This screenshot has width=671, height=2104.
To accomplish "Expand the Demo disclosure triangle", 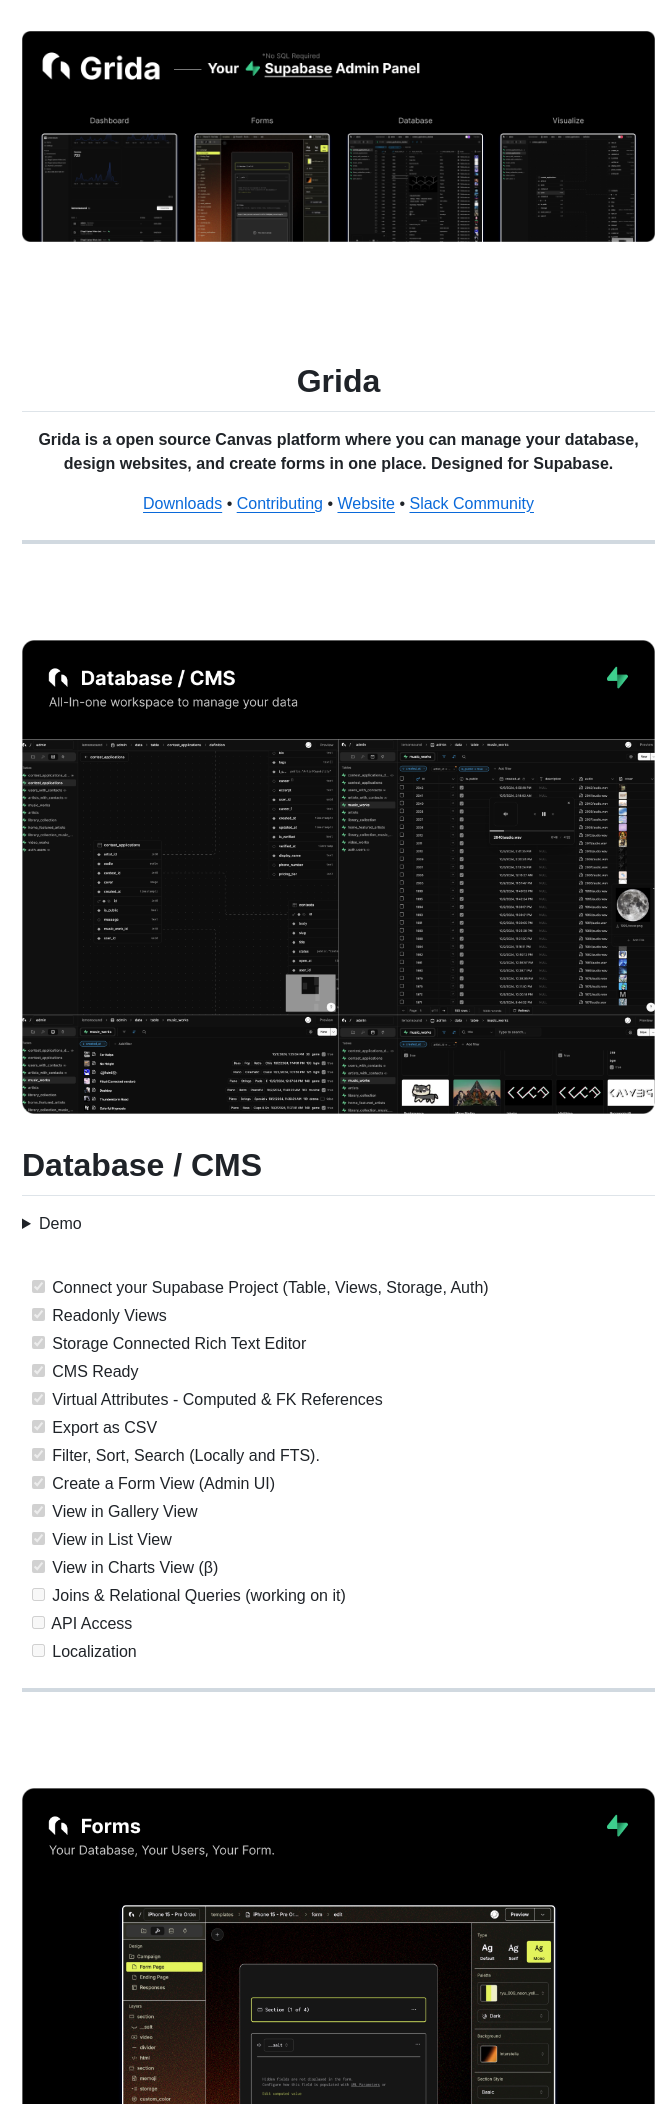I will (x=27, y=1224).
